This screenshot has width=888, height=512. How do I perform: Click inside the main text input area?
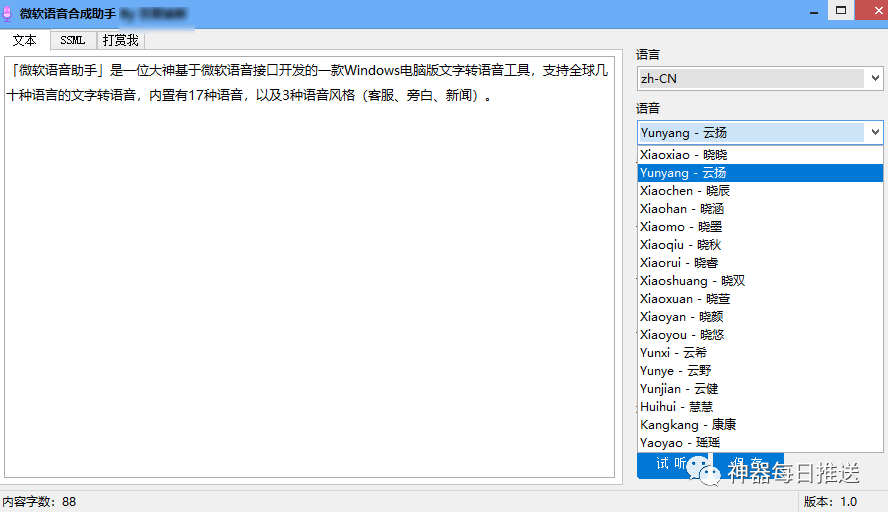pos(309,267)
